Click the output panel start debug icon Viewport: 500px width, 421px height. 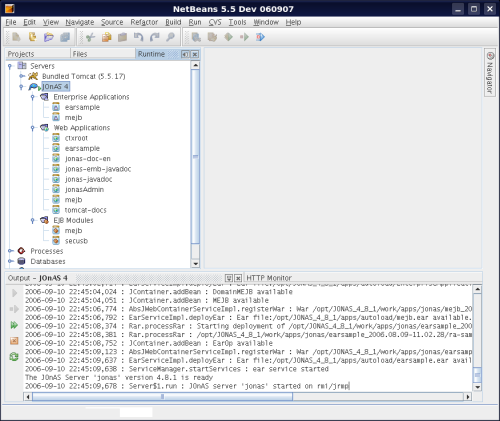[14, 309]
